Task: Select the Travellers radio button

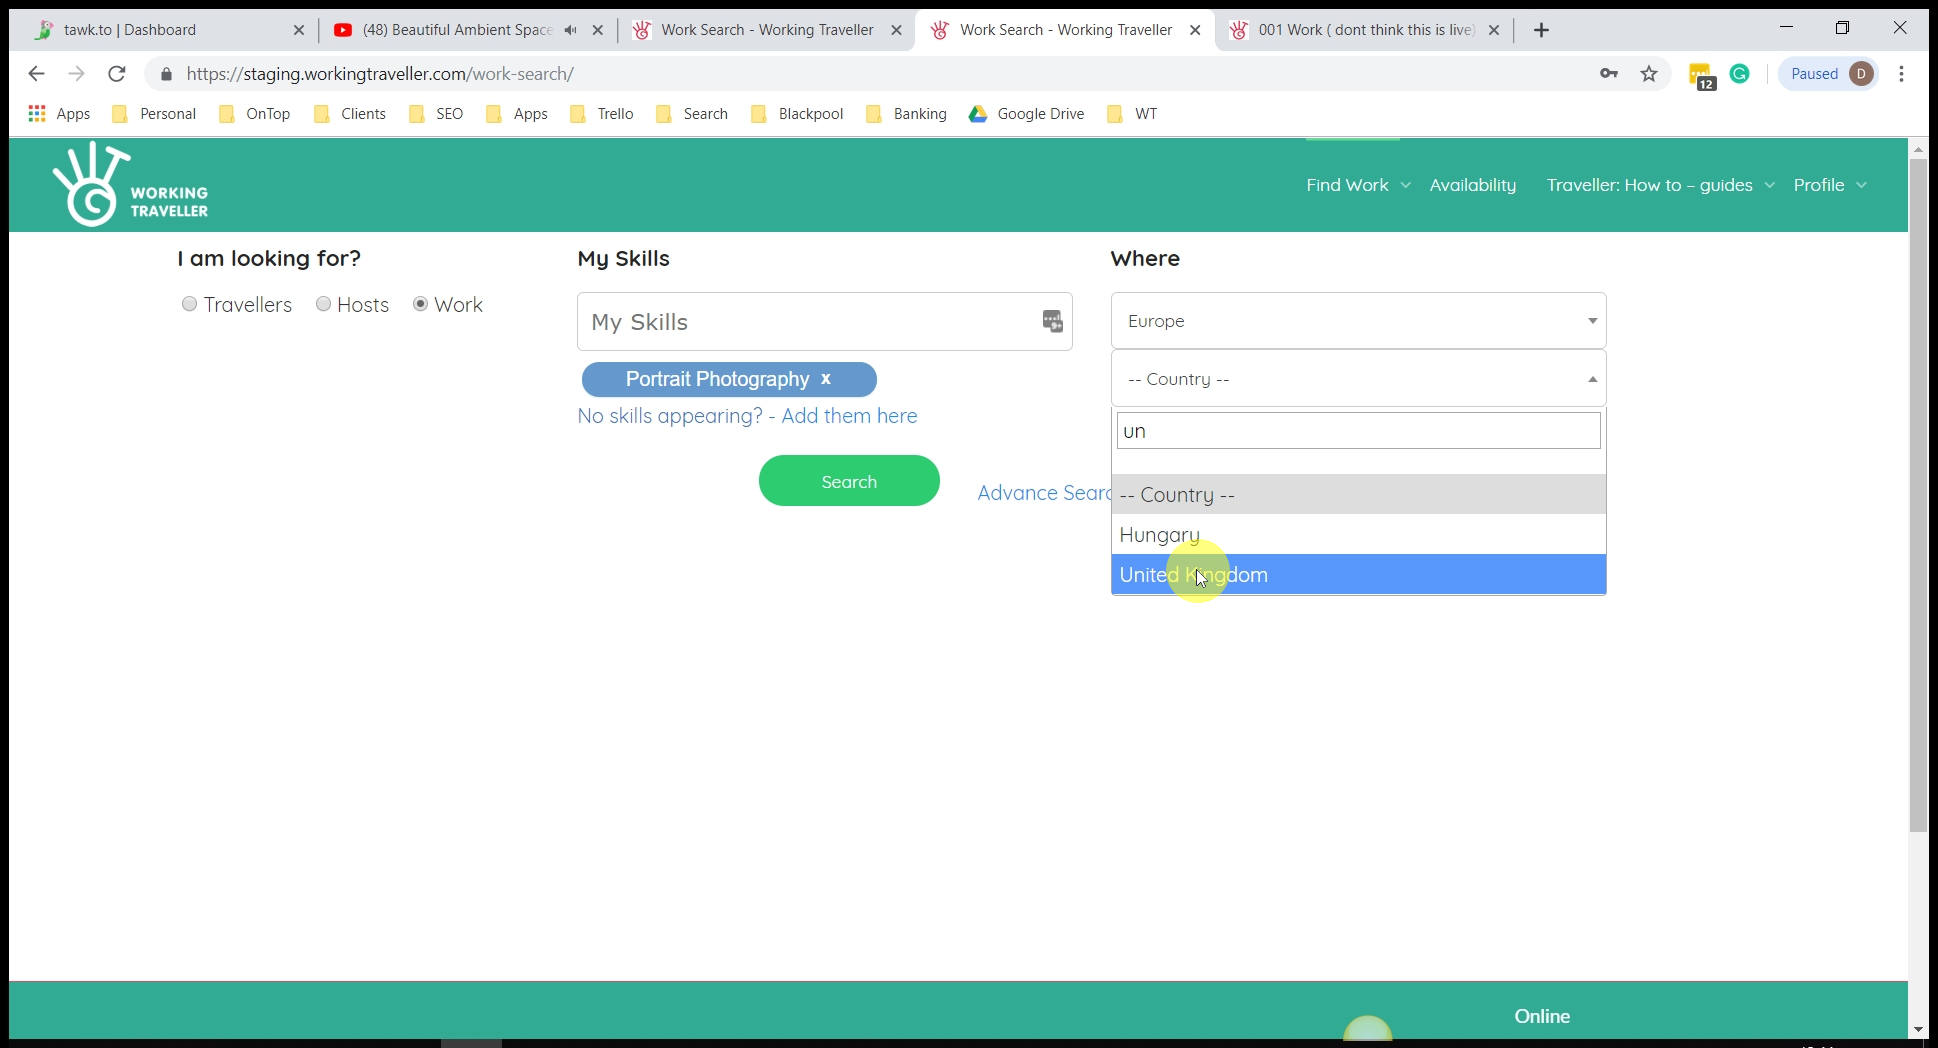Action: [189, 304]
